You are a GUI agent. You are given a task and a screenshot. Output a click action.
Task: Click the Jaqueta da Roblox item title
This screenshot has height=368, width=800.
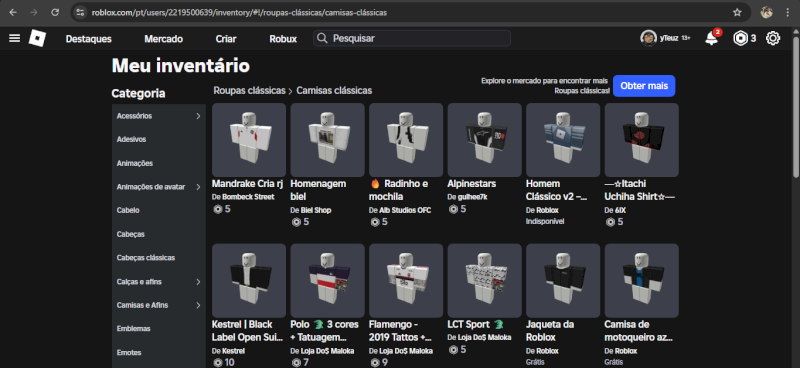click(x=550, y=331)
